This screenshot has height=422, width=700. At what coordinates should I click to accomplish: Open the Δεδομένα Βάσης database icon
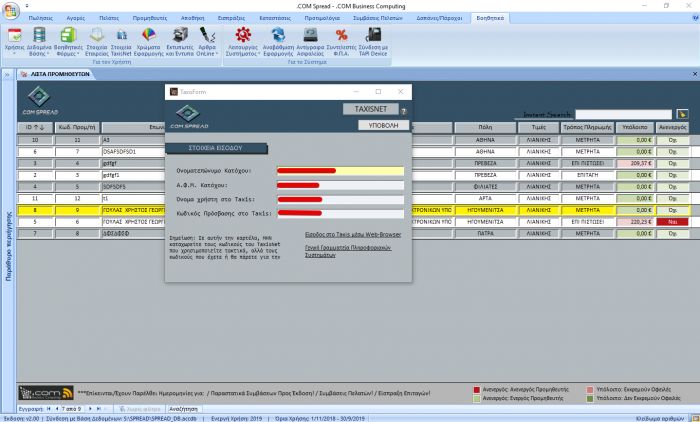(x=39, y=42)
